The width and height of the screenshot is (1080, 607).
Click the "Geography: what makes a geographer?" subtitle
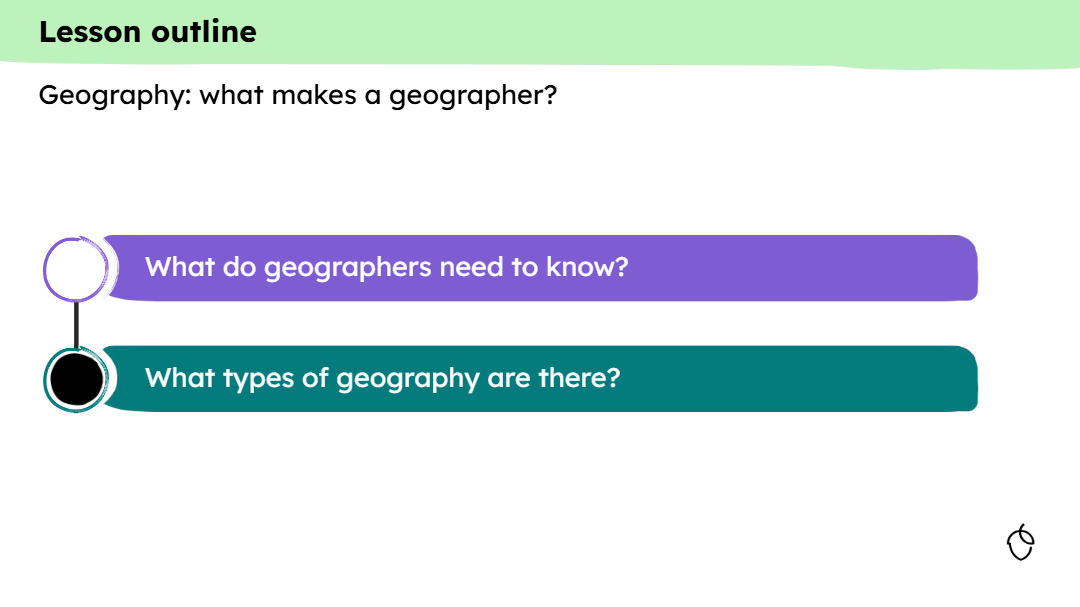(x=297, y=96)
